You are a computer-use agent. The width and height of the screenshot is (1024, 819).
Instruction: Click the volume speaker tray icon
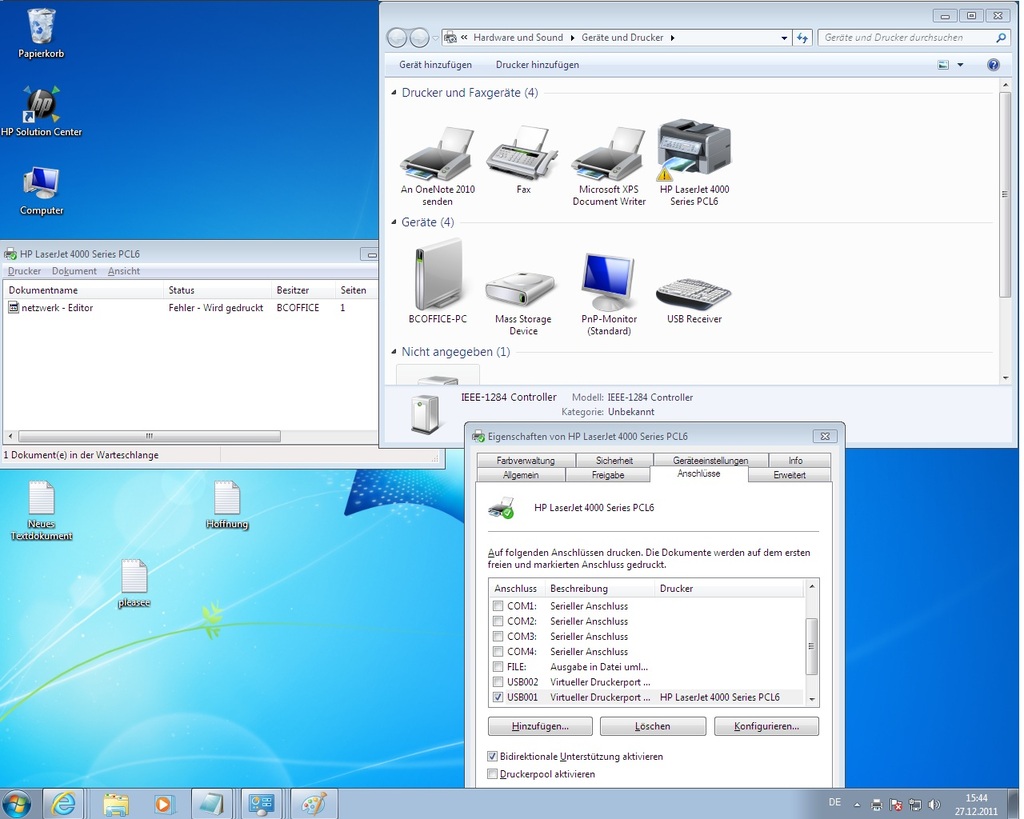click(935, 805)
